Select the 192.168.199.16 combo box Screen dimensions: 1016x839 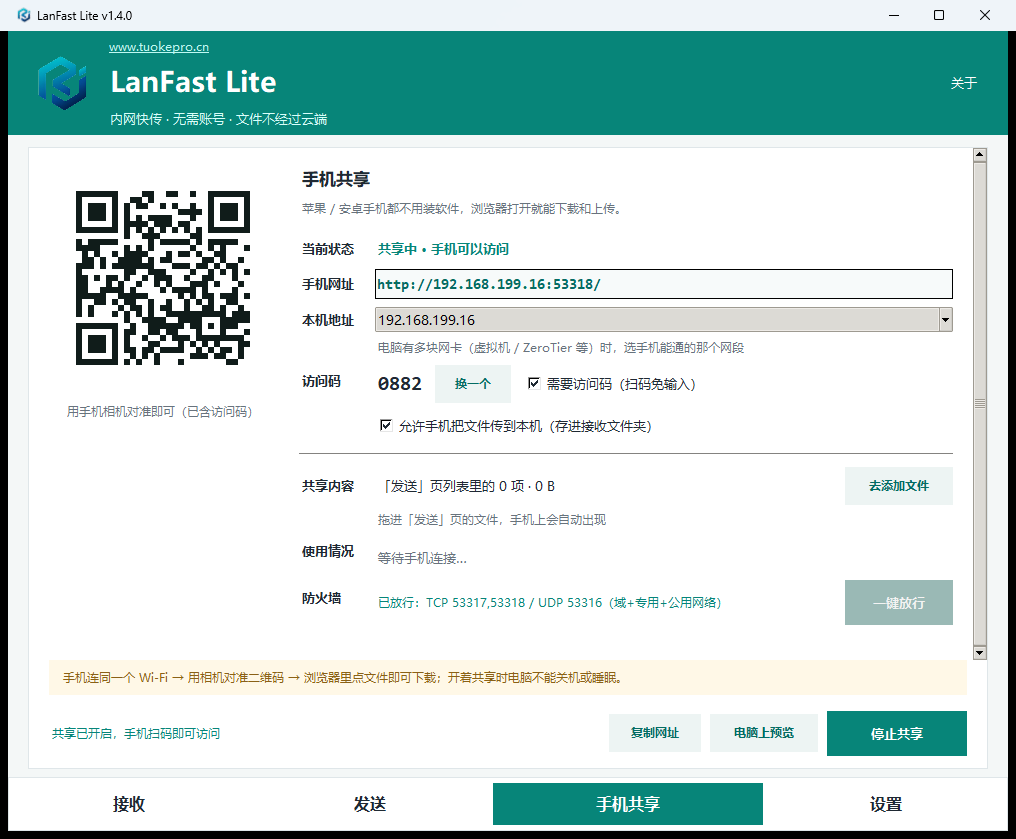[664, 320]
